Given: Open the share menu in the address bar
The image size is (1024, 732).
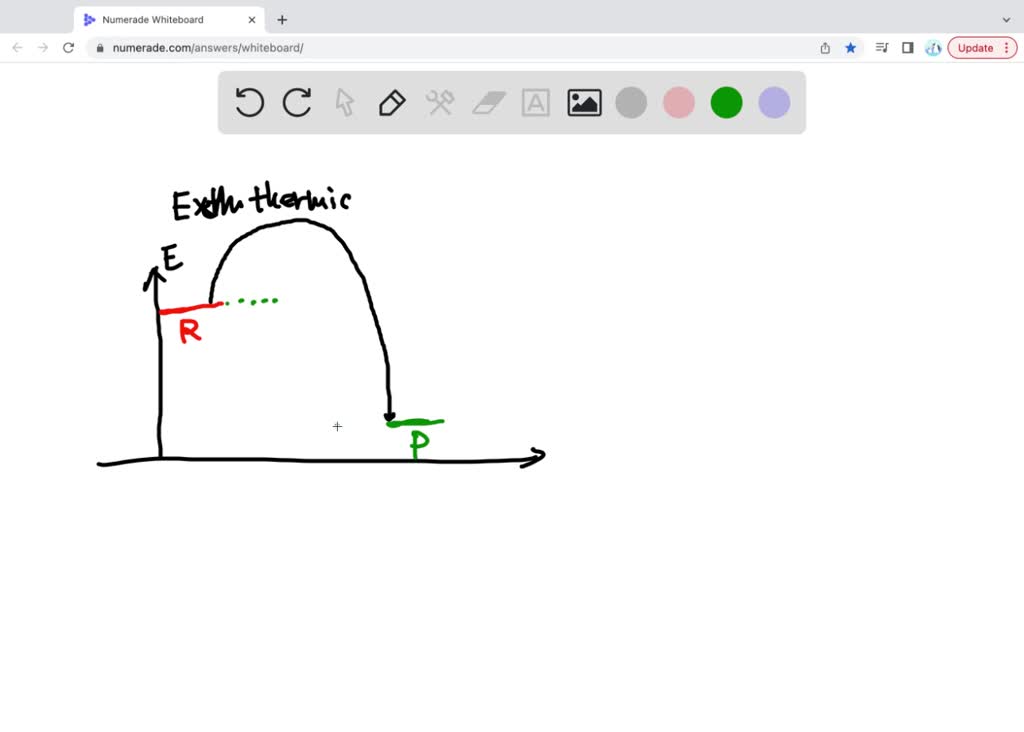Looking at the screenshot, I should pos(824,47).
